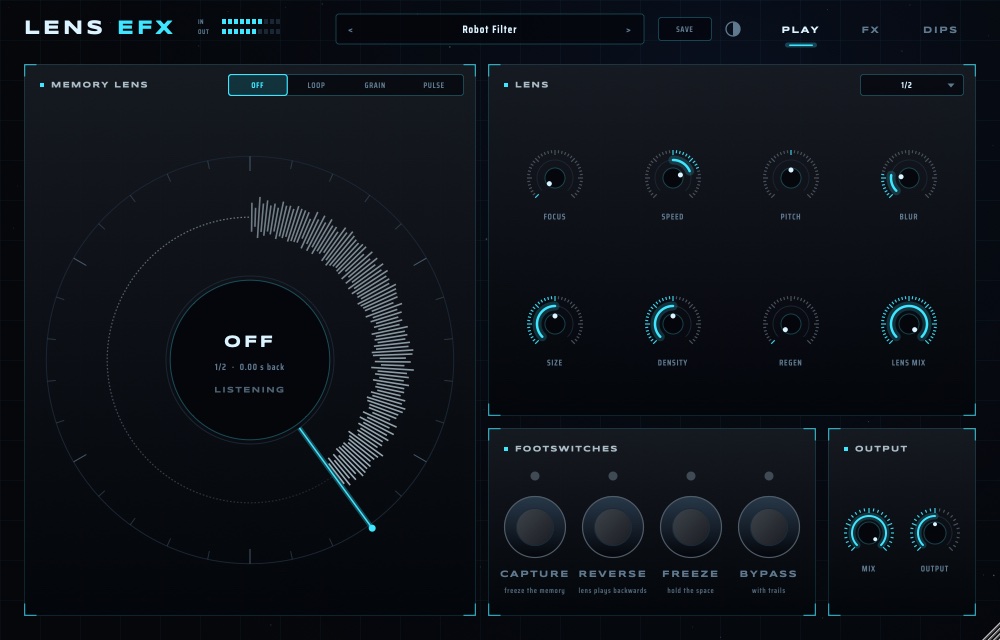Viewport: 1000px width, 640px height.
Task: Click the playhead handle on memory ring
Action: point(372,528)
